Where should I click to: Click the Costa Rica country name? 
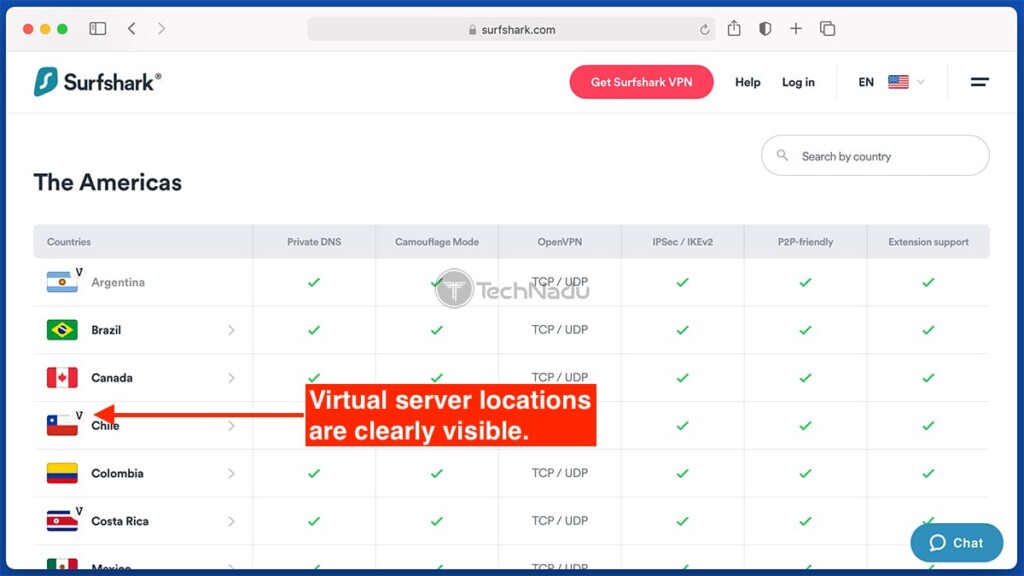120,520
